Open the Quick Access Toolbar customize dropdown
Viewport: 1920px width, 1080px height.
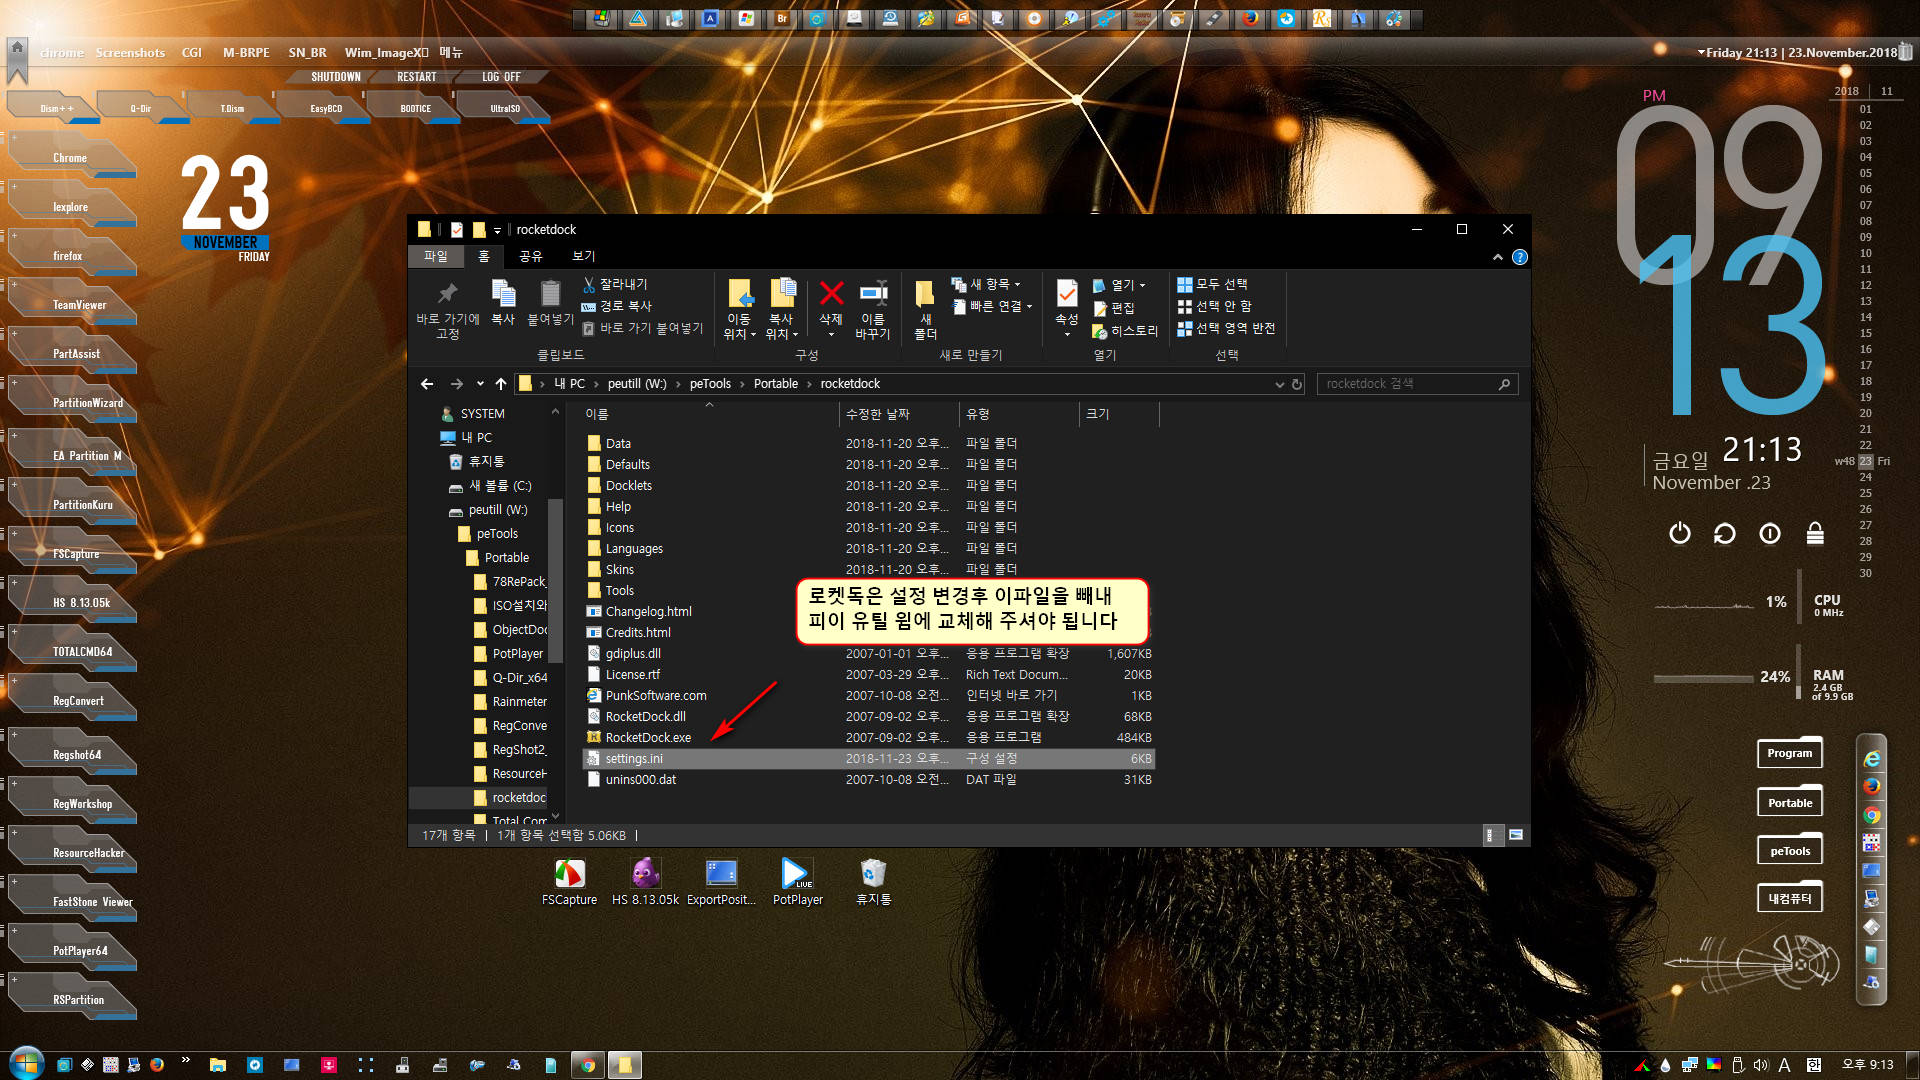[497, 230]
